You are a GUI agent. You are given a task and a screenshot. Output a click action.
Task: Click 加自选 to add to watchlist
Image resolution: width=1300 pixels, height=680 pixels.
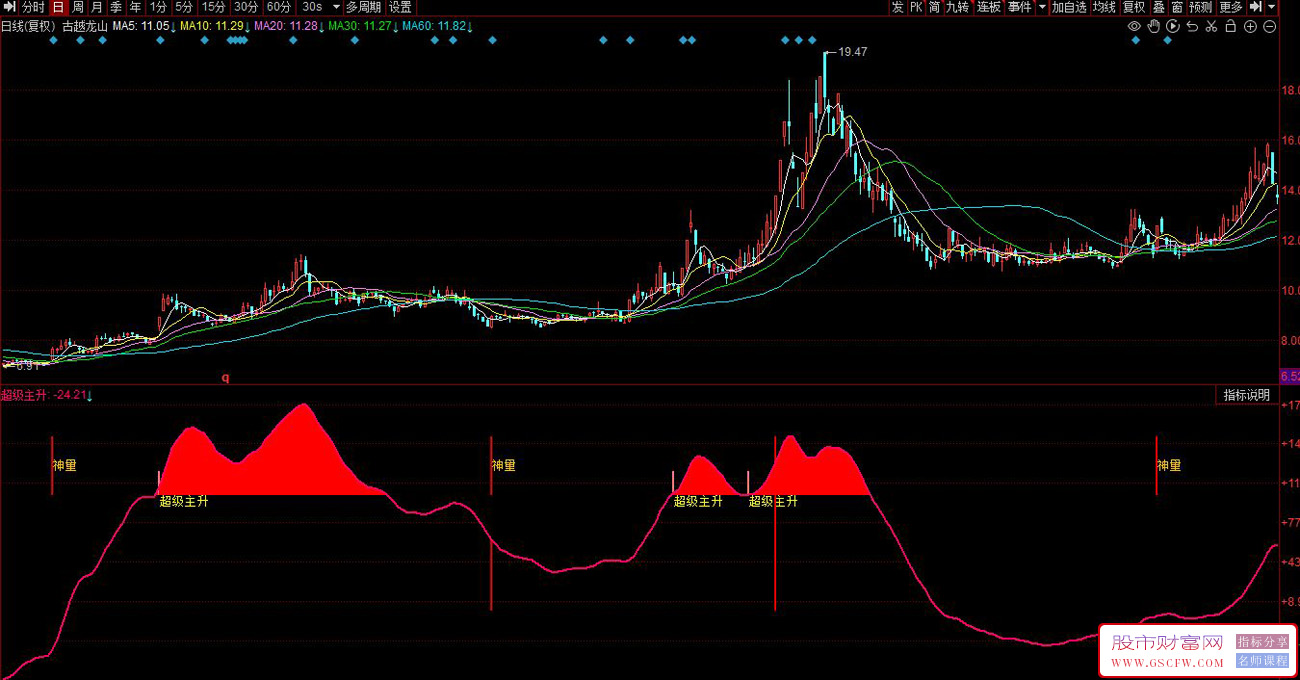click(x=1069, y=7)
